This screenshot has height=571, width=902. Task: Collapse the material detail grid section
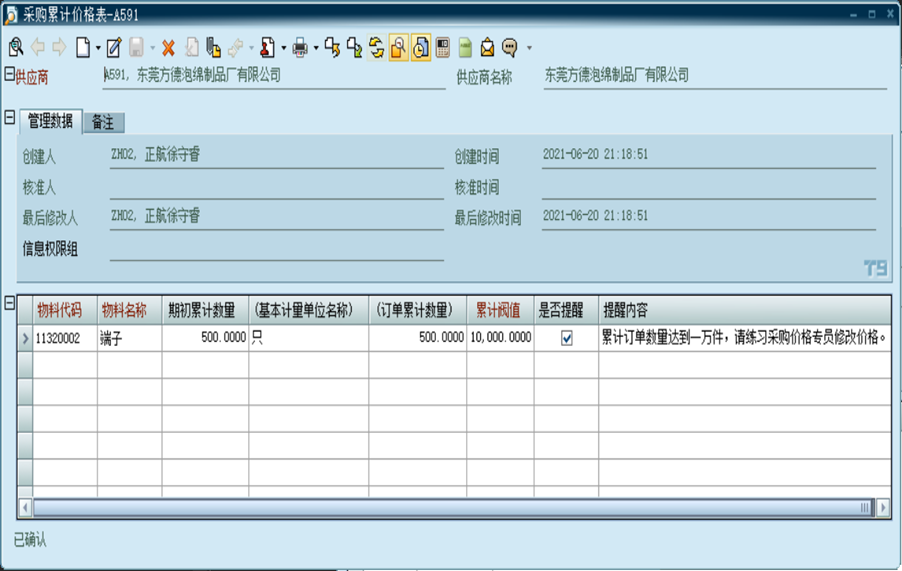click(x=9, y=301)
